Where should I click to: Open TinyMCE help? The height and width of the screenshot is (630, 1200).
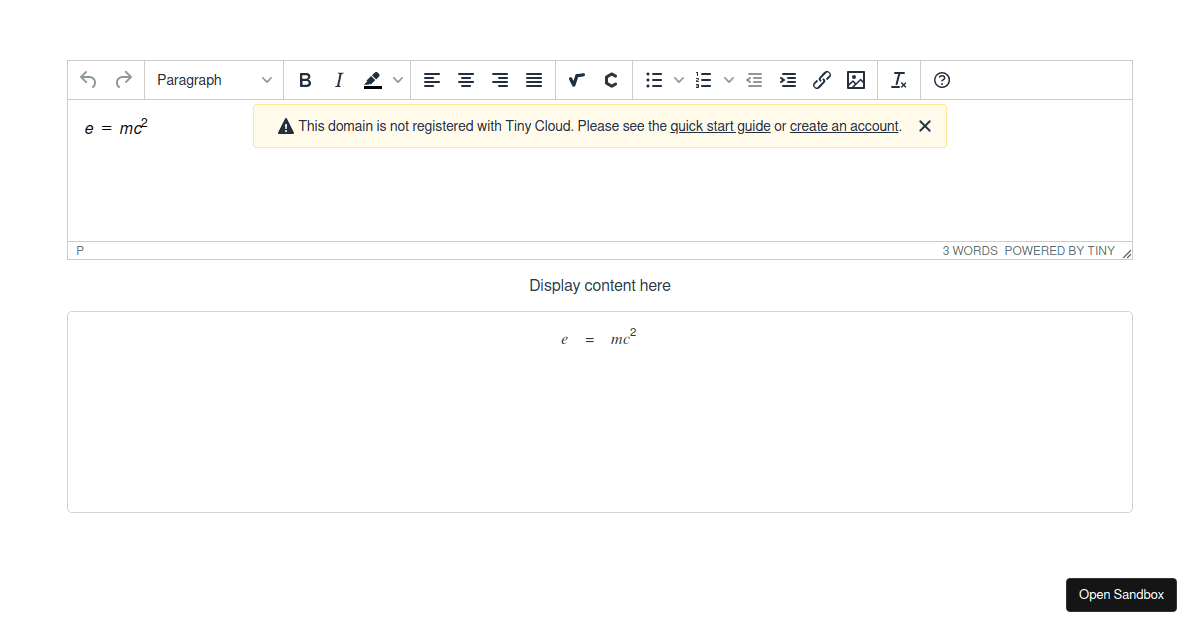pos(941,80)
